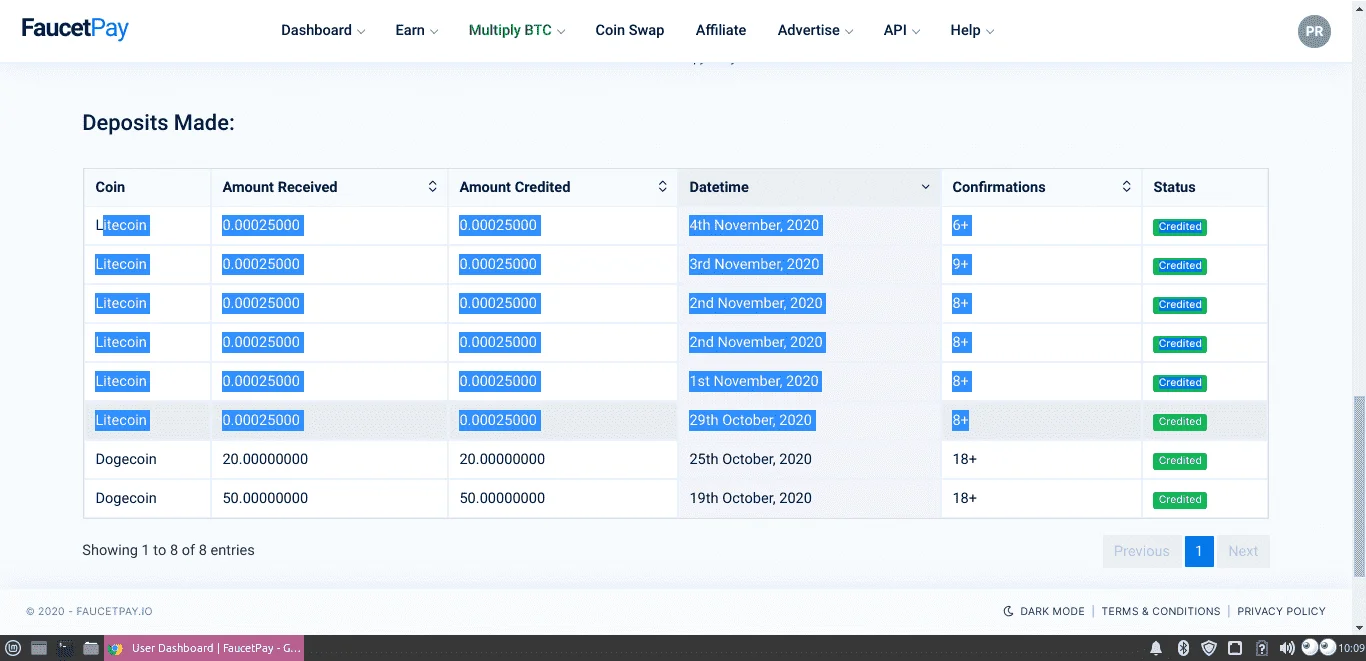Screen dimensions: 1366x661
Task: Click the 4th November, 2020 date cell
Action: pos(809,225)
